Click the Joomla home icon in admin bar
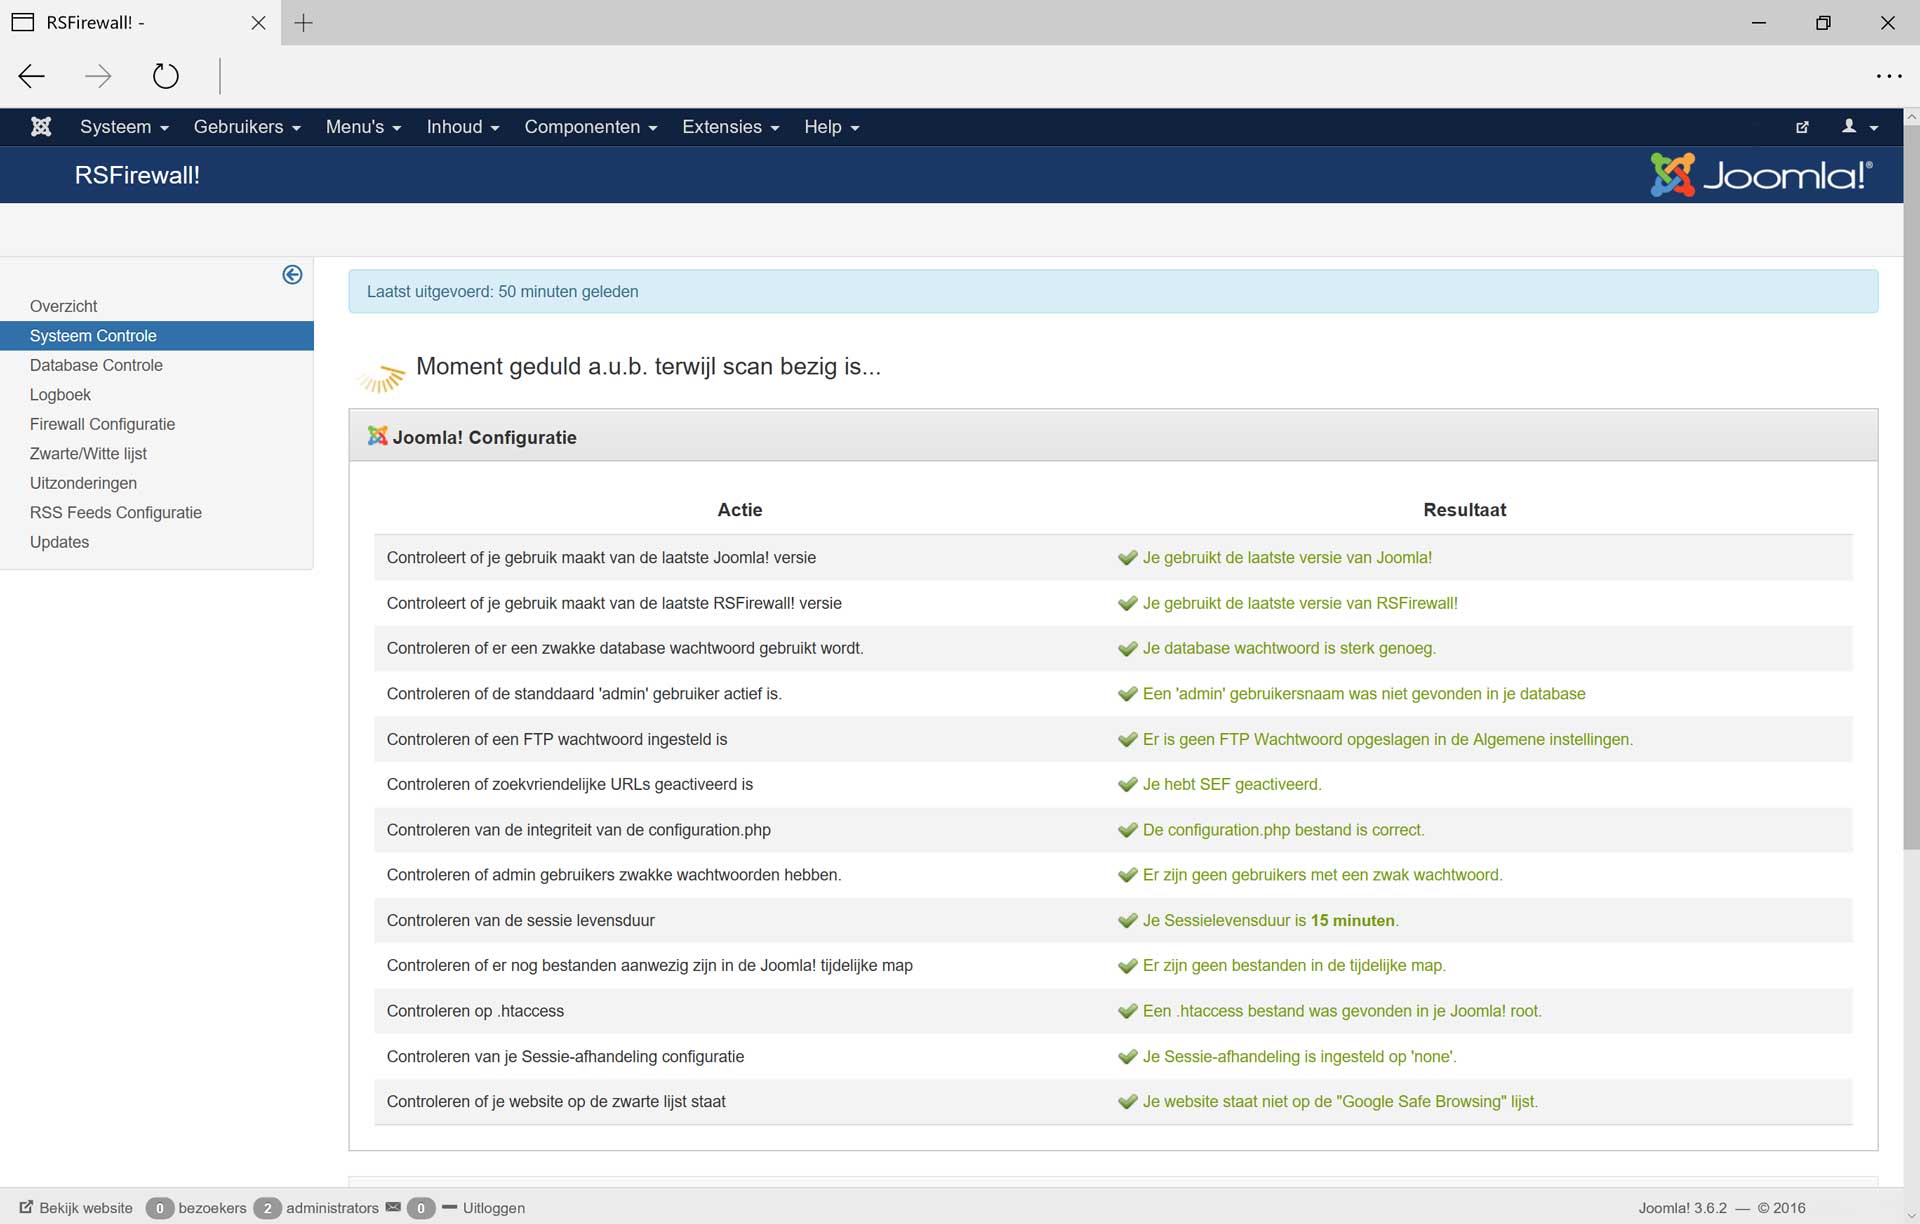1920x1224 pixels. [x=41, y=127]
